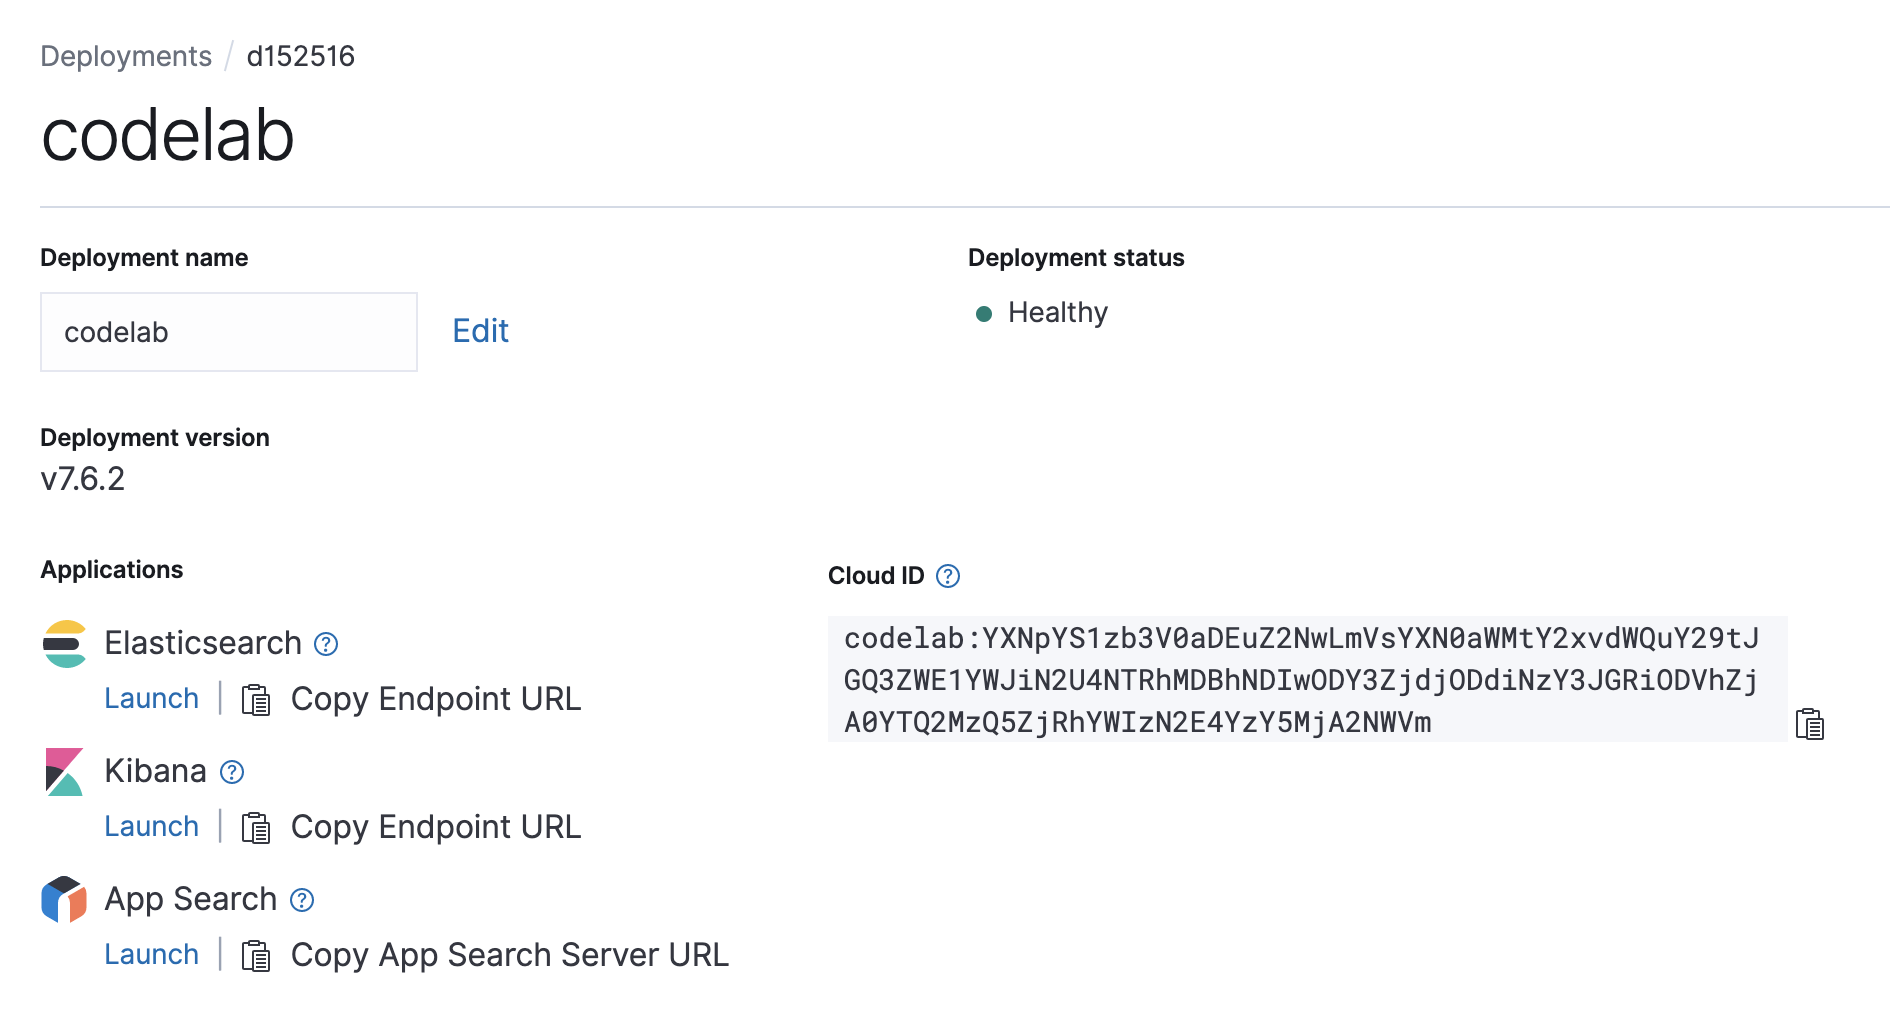Select the Cloud ID text box
The height and width of the screenshot is (1020, 1890).
1300,681
